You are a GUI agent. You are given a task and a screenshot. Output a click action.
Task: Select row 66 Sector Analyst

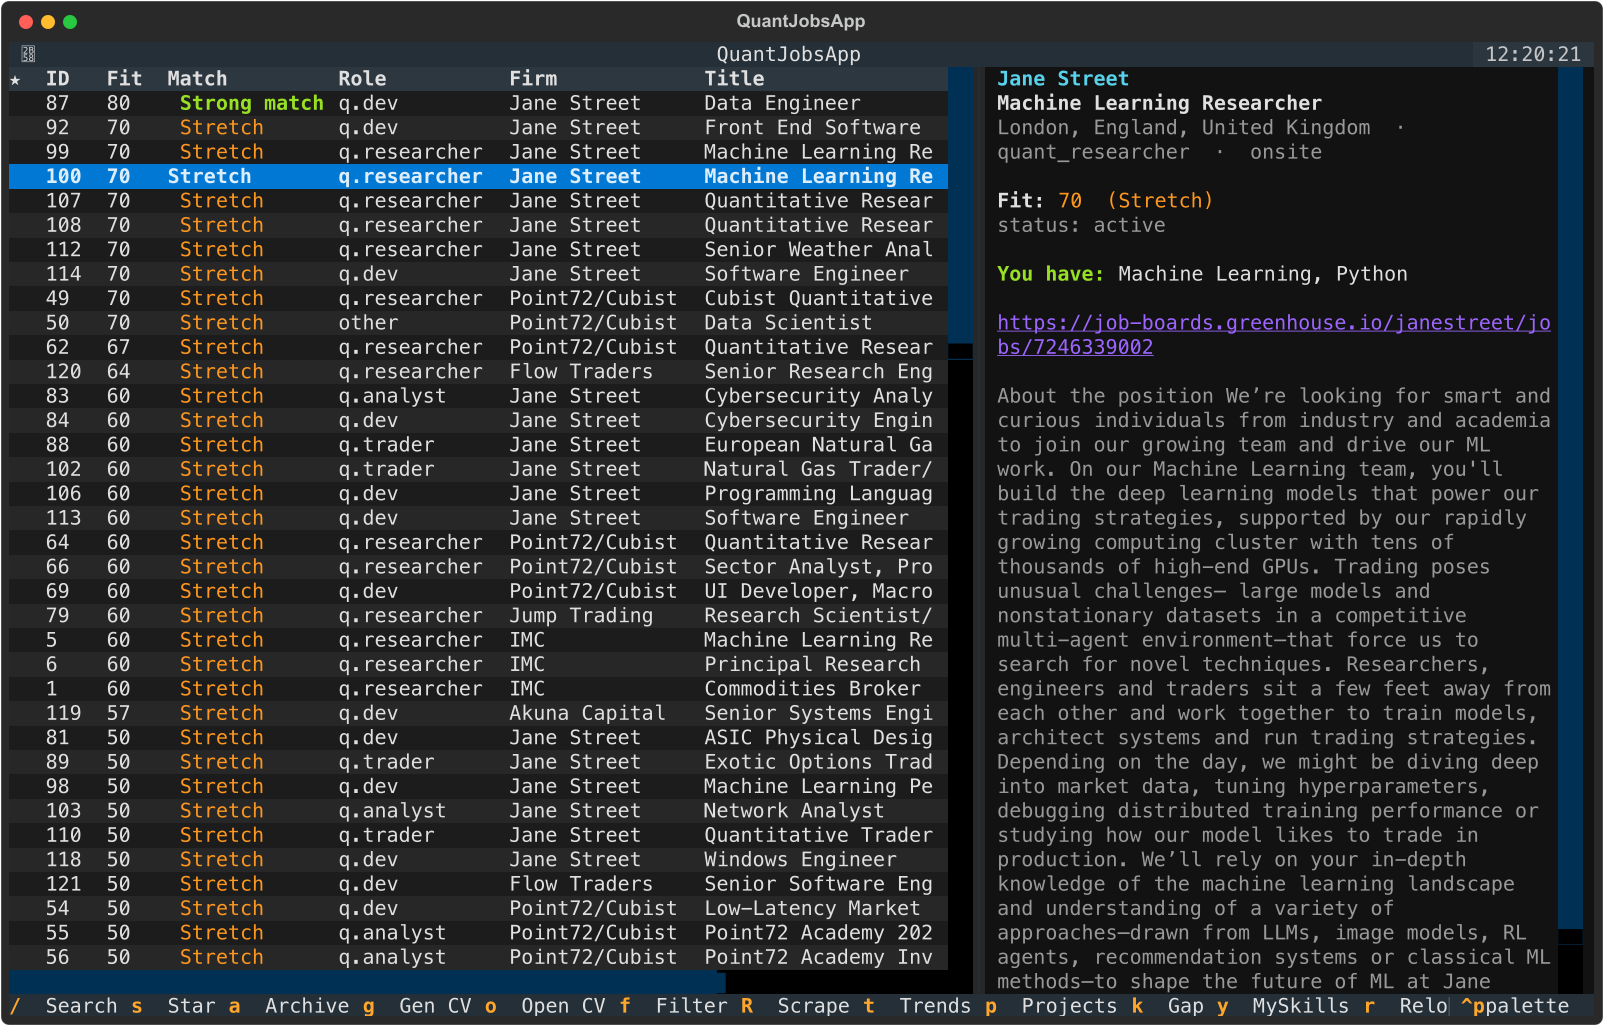click(478, 567)
